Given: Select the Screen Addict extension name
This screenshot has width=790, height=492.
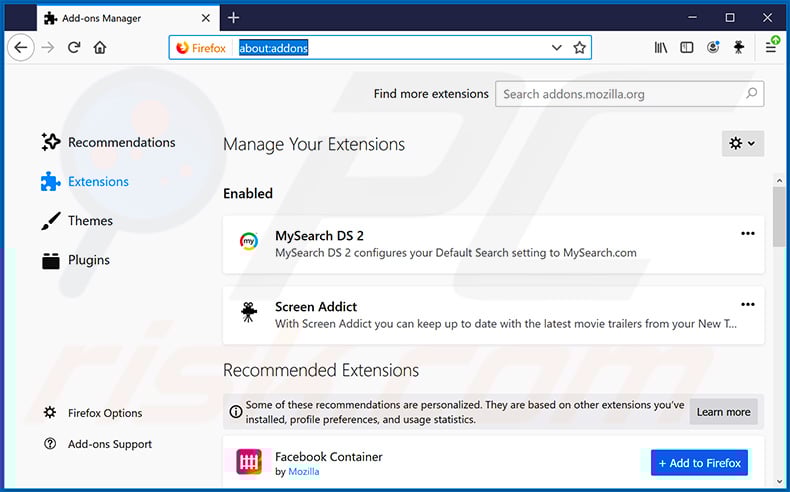Looking at the screenshot, I should (316, 307).
